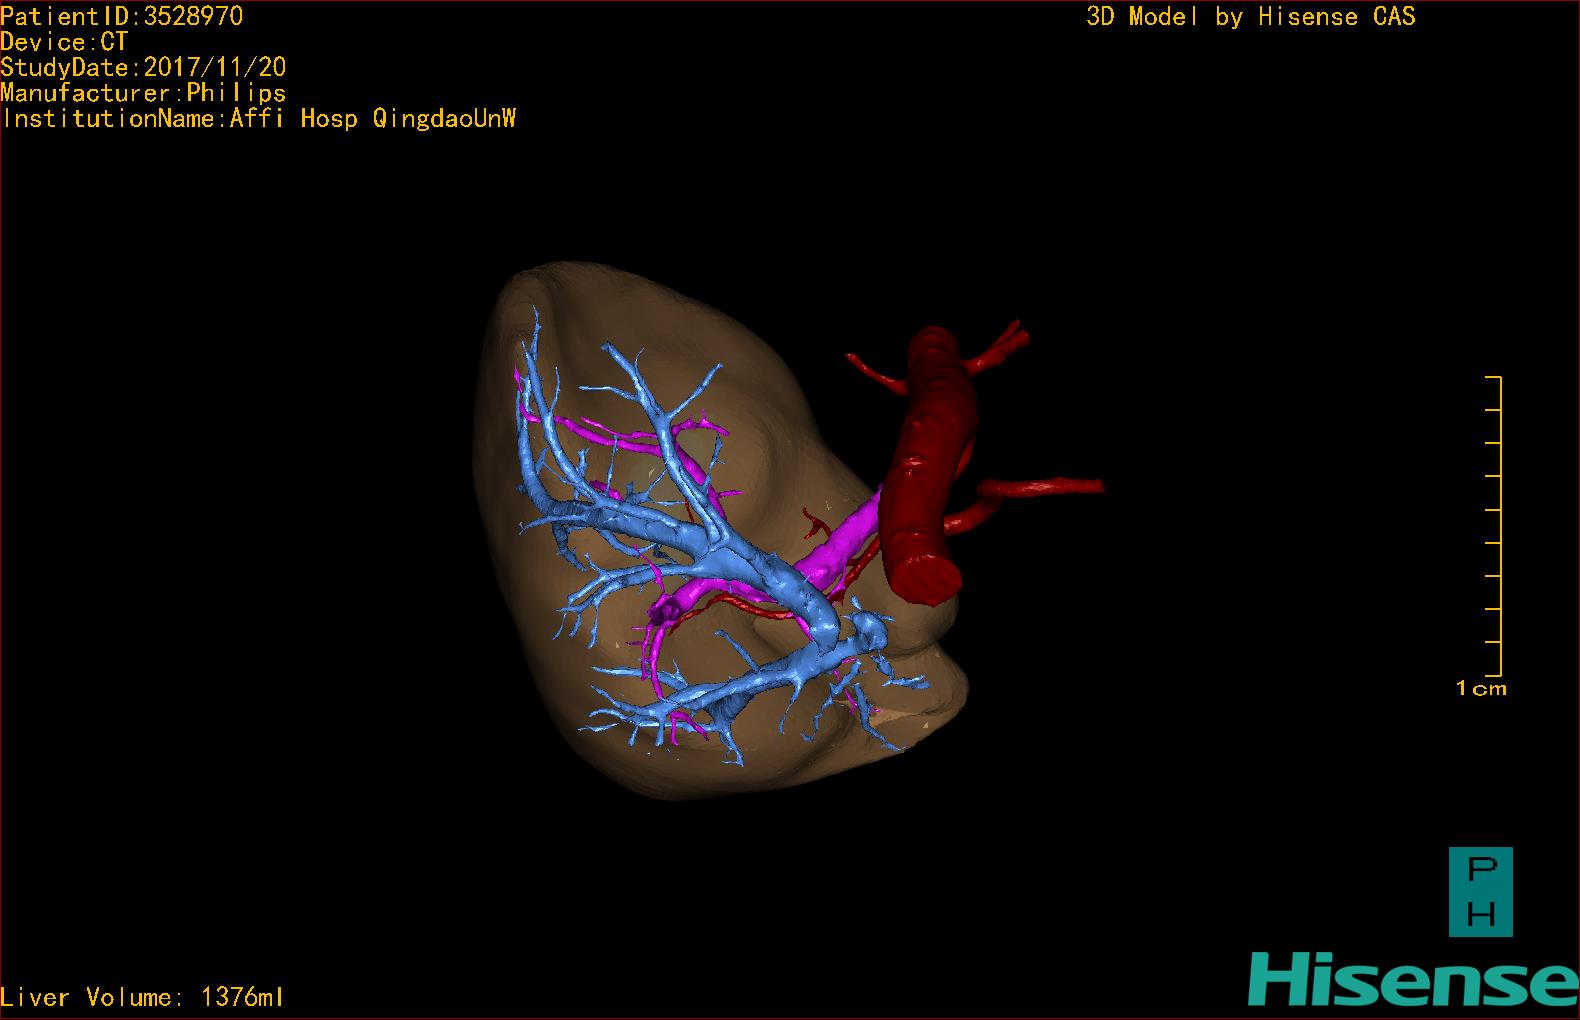
Task: Select the "InstitutionName:Affi Hosp QingdaoUnW" text
Action: point(258,119)
